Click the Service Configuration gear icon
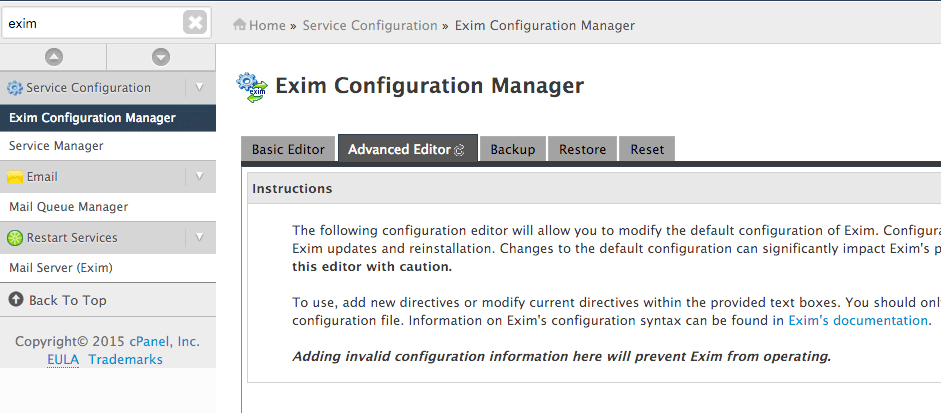The width and height of the screenshot is (941, 413). 15,88
